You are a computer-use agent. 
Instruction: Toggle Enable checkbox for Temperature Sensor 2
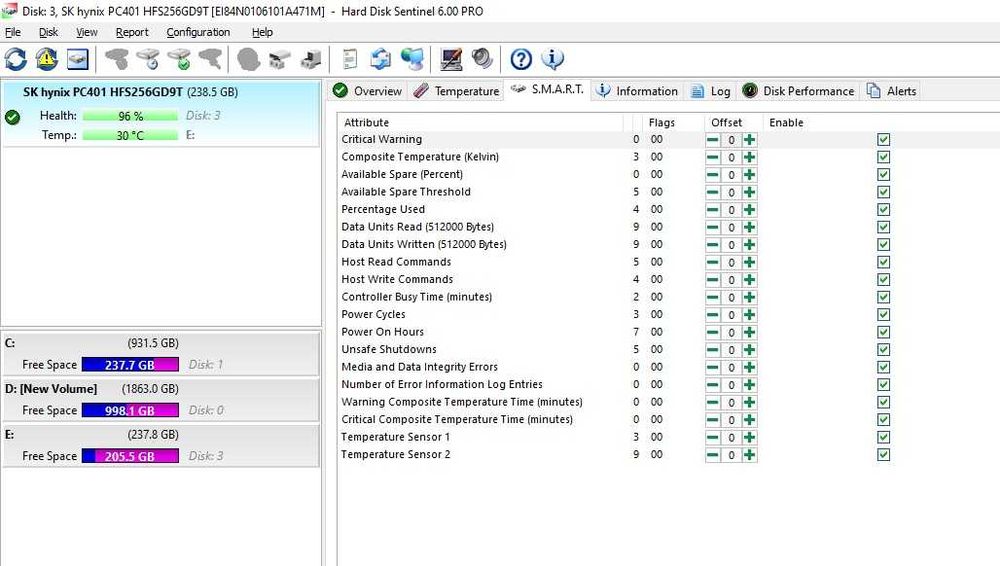(x=883, y=455)
